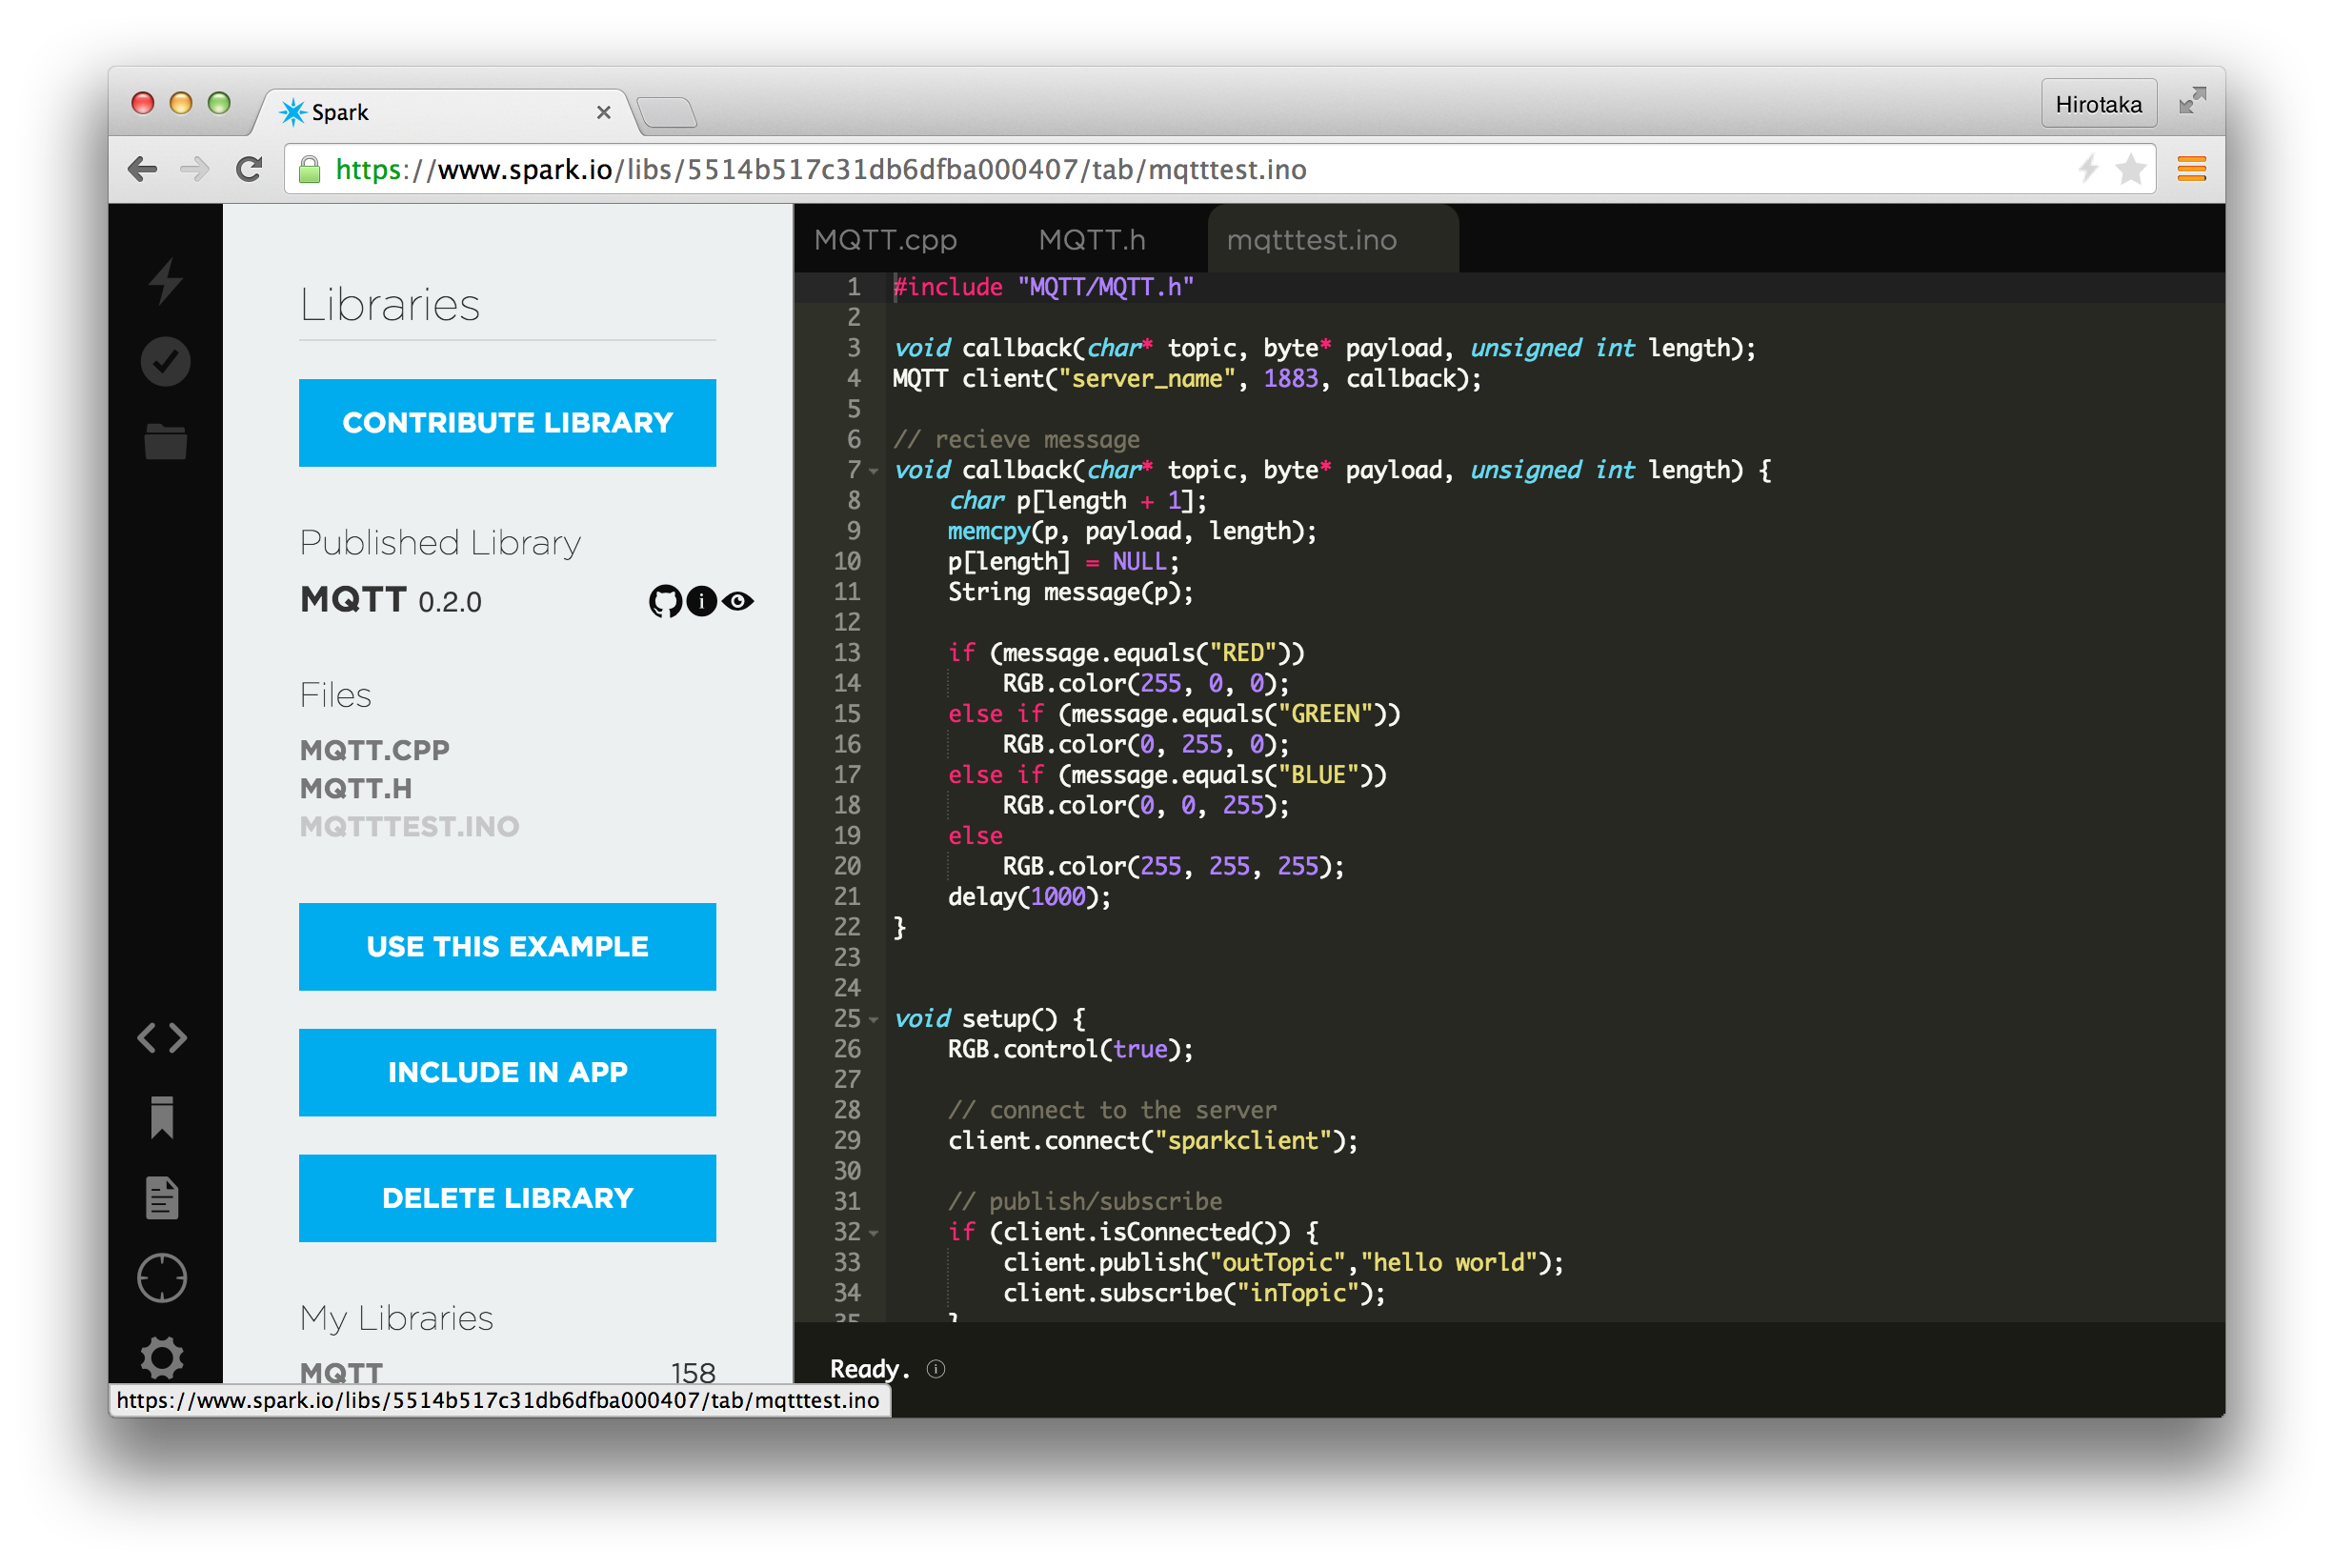The height and width of the screenshot is (1568, 2334).
Task: Open the Libraries bookmark icon in sidebar
Action: [x=162, y=1117]
